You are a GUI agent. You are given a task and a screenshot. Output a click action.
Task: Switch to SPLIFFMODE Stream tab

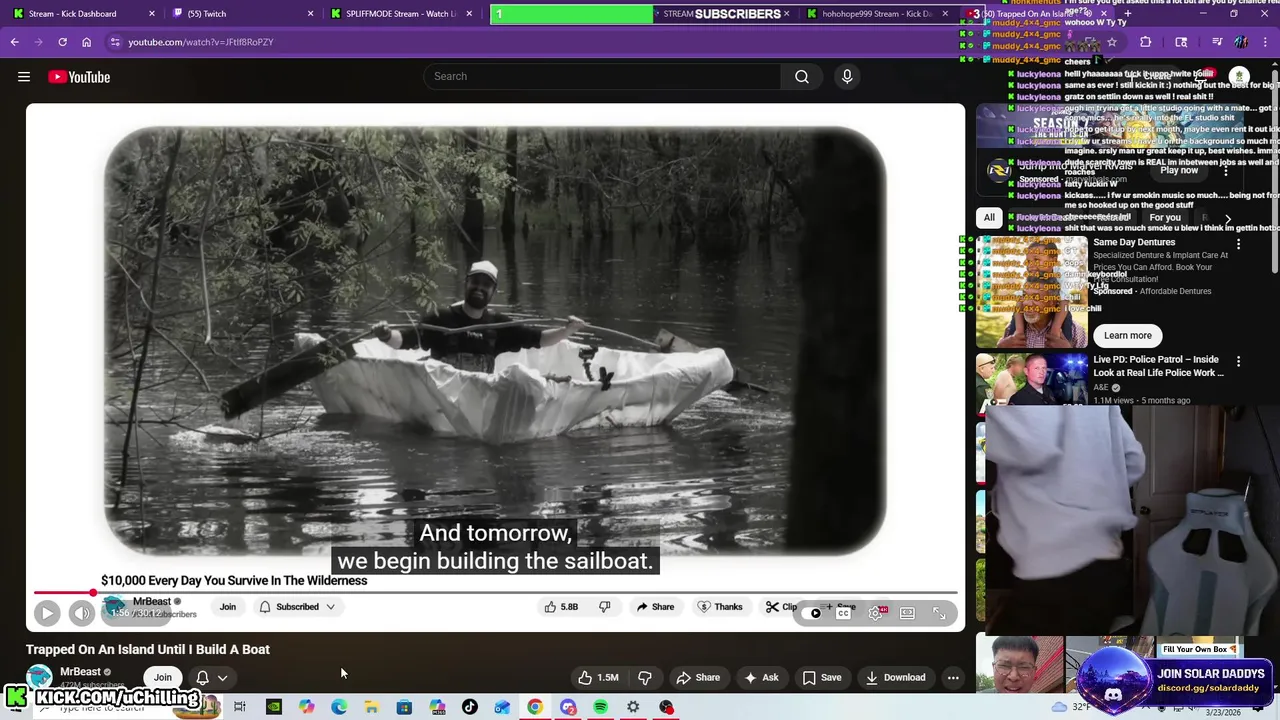coord(400,14)
